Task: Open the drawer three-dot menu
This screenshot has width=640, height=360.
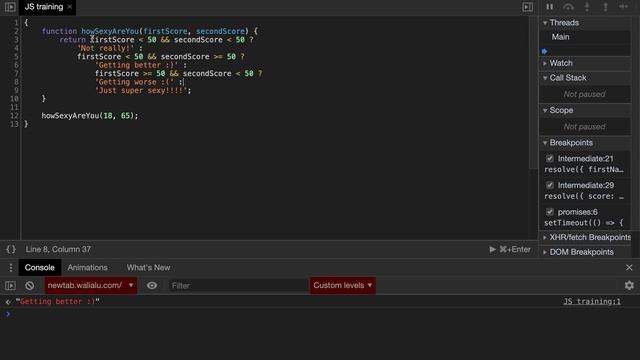Action: (11, 268)
